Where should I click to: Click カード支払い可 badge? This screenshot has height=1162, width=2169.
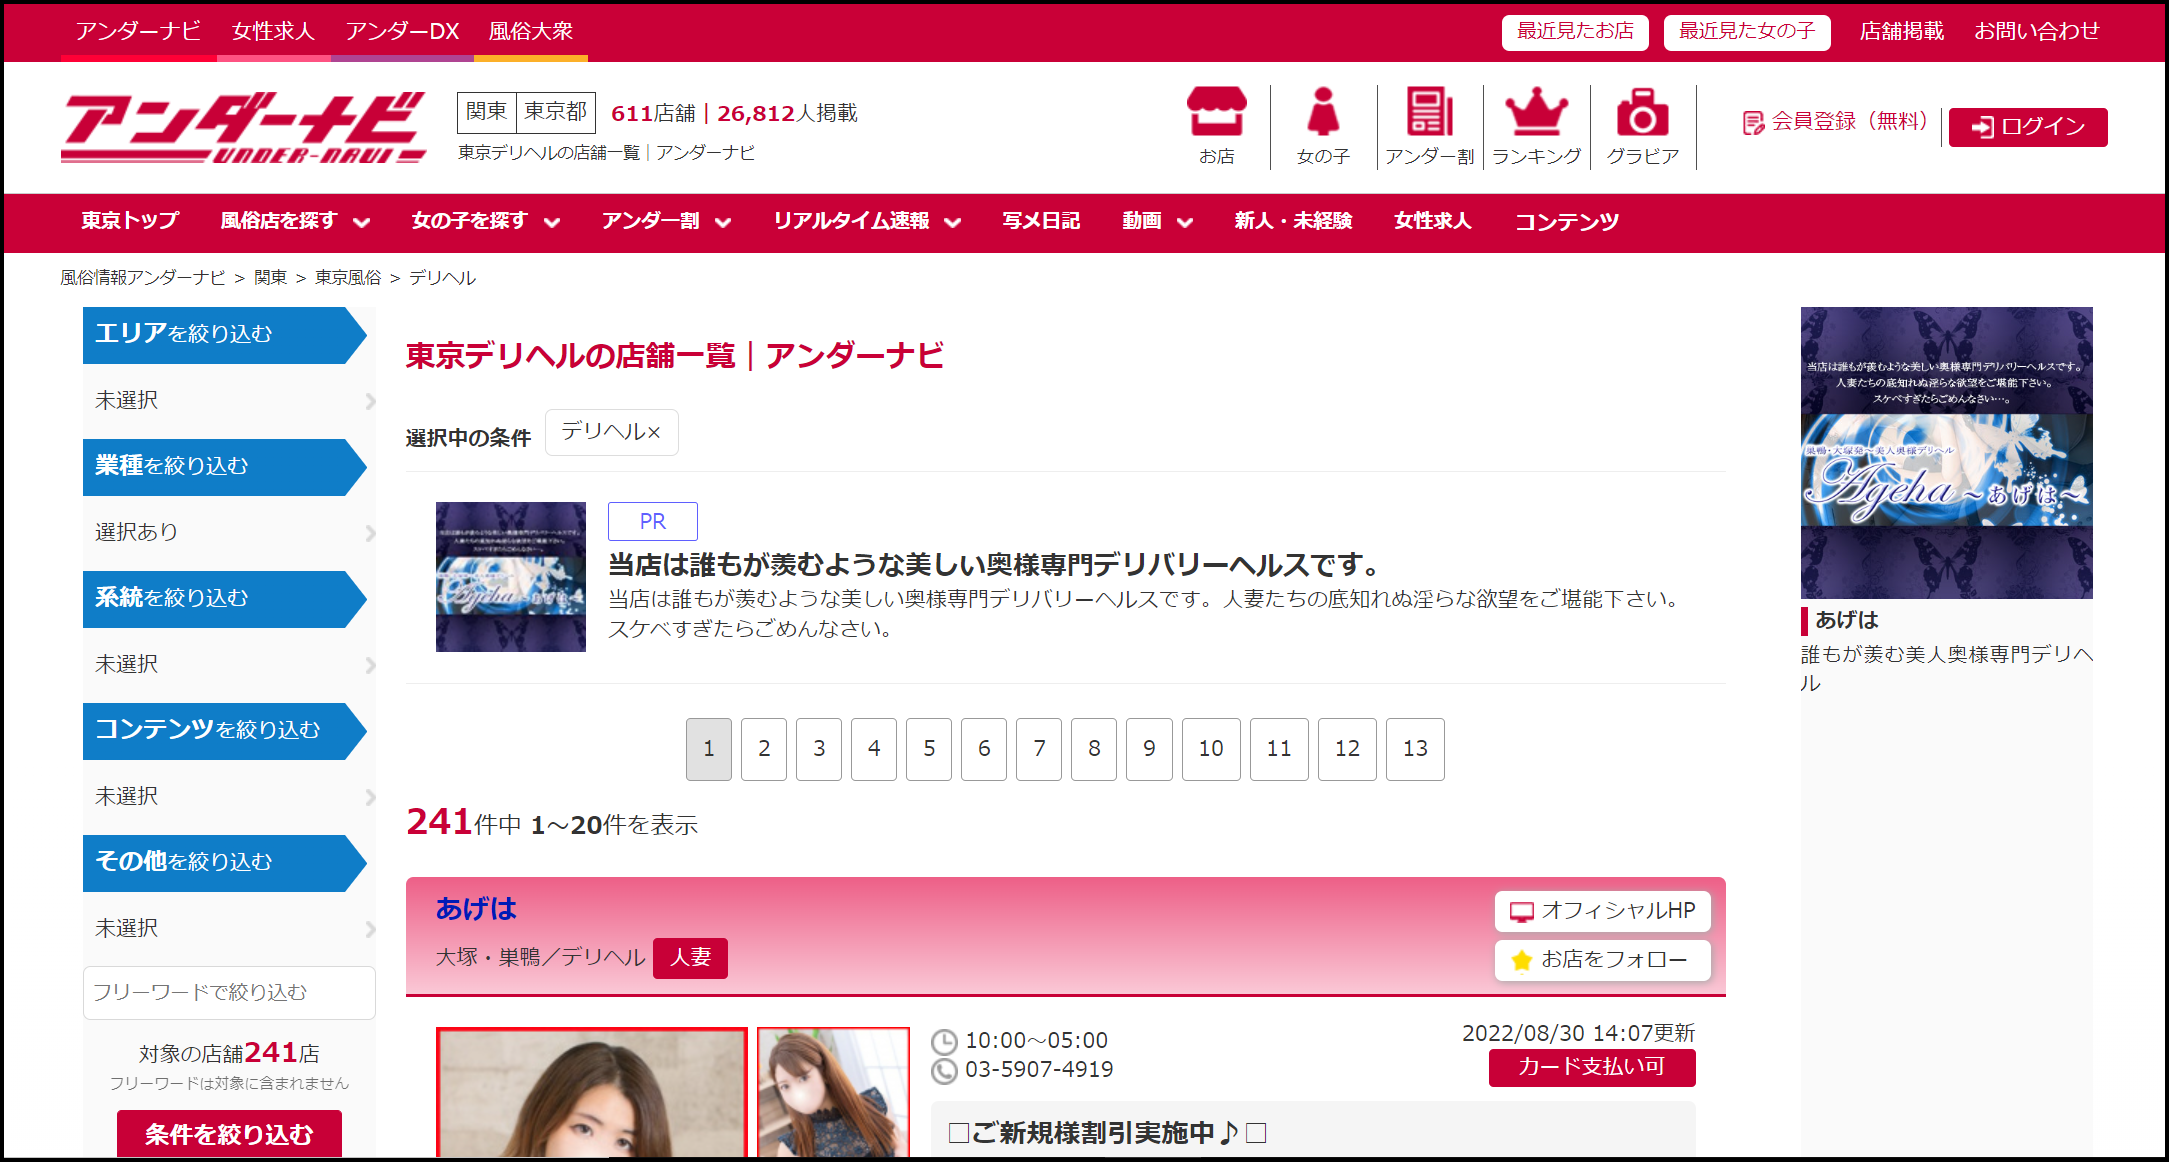(x=1592, y=1067)
